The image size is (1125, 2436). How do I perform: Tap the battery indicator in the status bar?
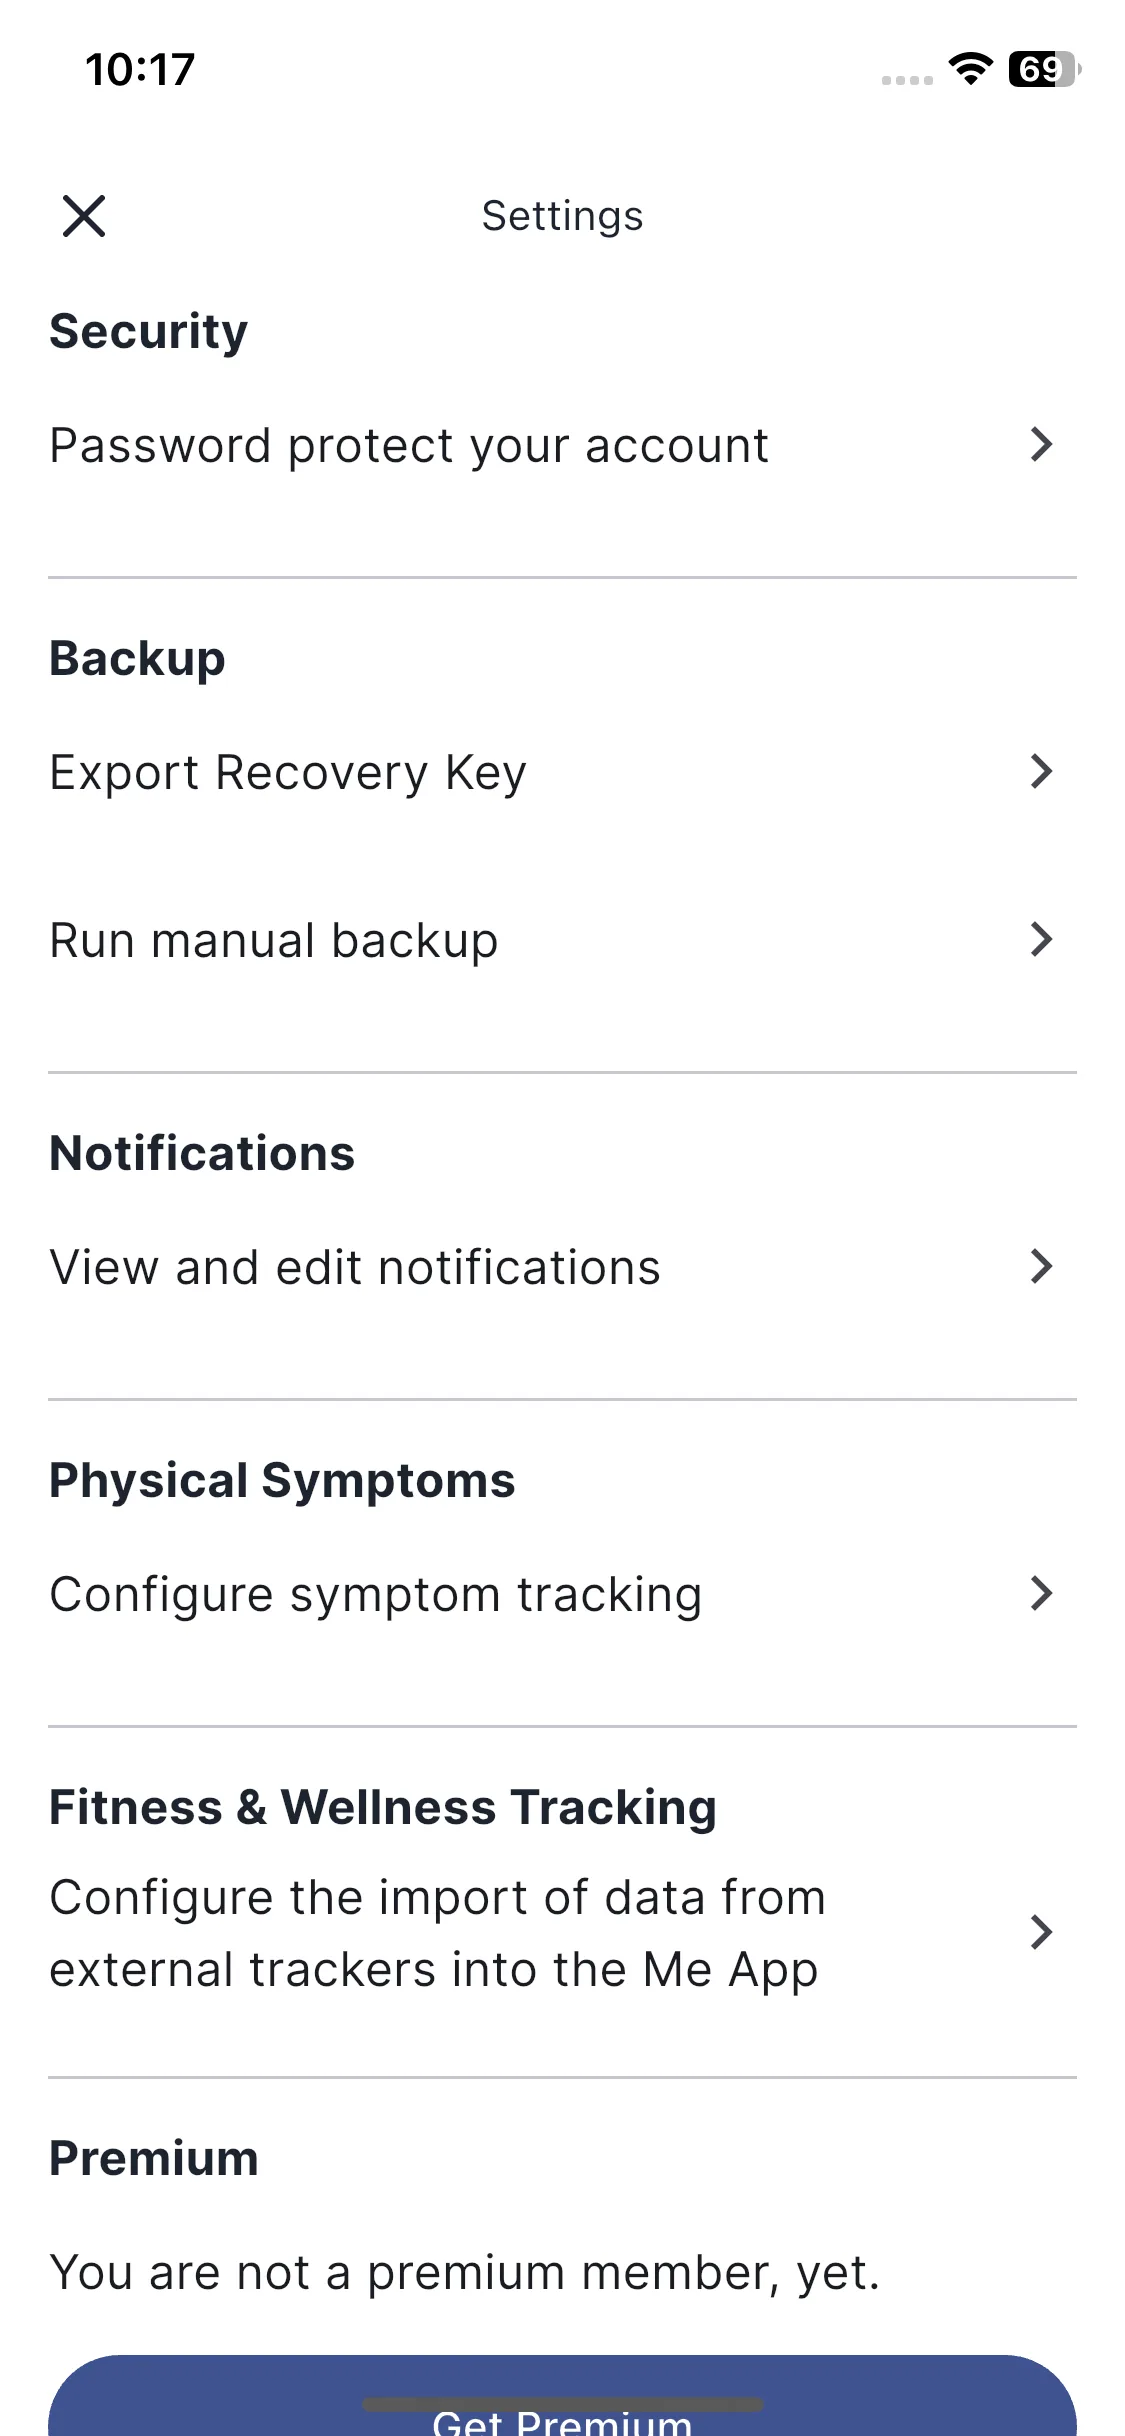coord(1044,69)
